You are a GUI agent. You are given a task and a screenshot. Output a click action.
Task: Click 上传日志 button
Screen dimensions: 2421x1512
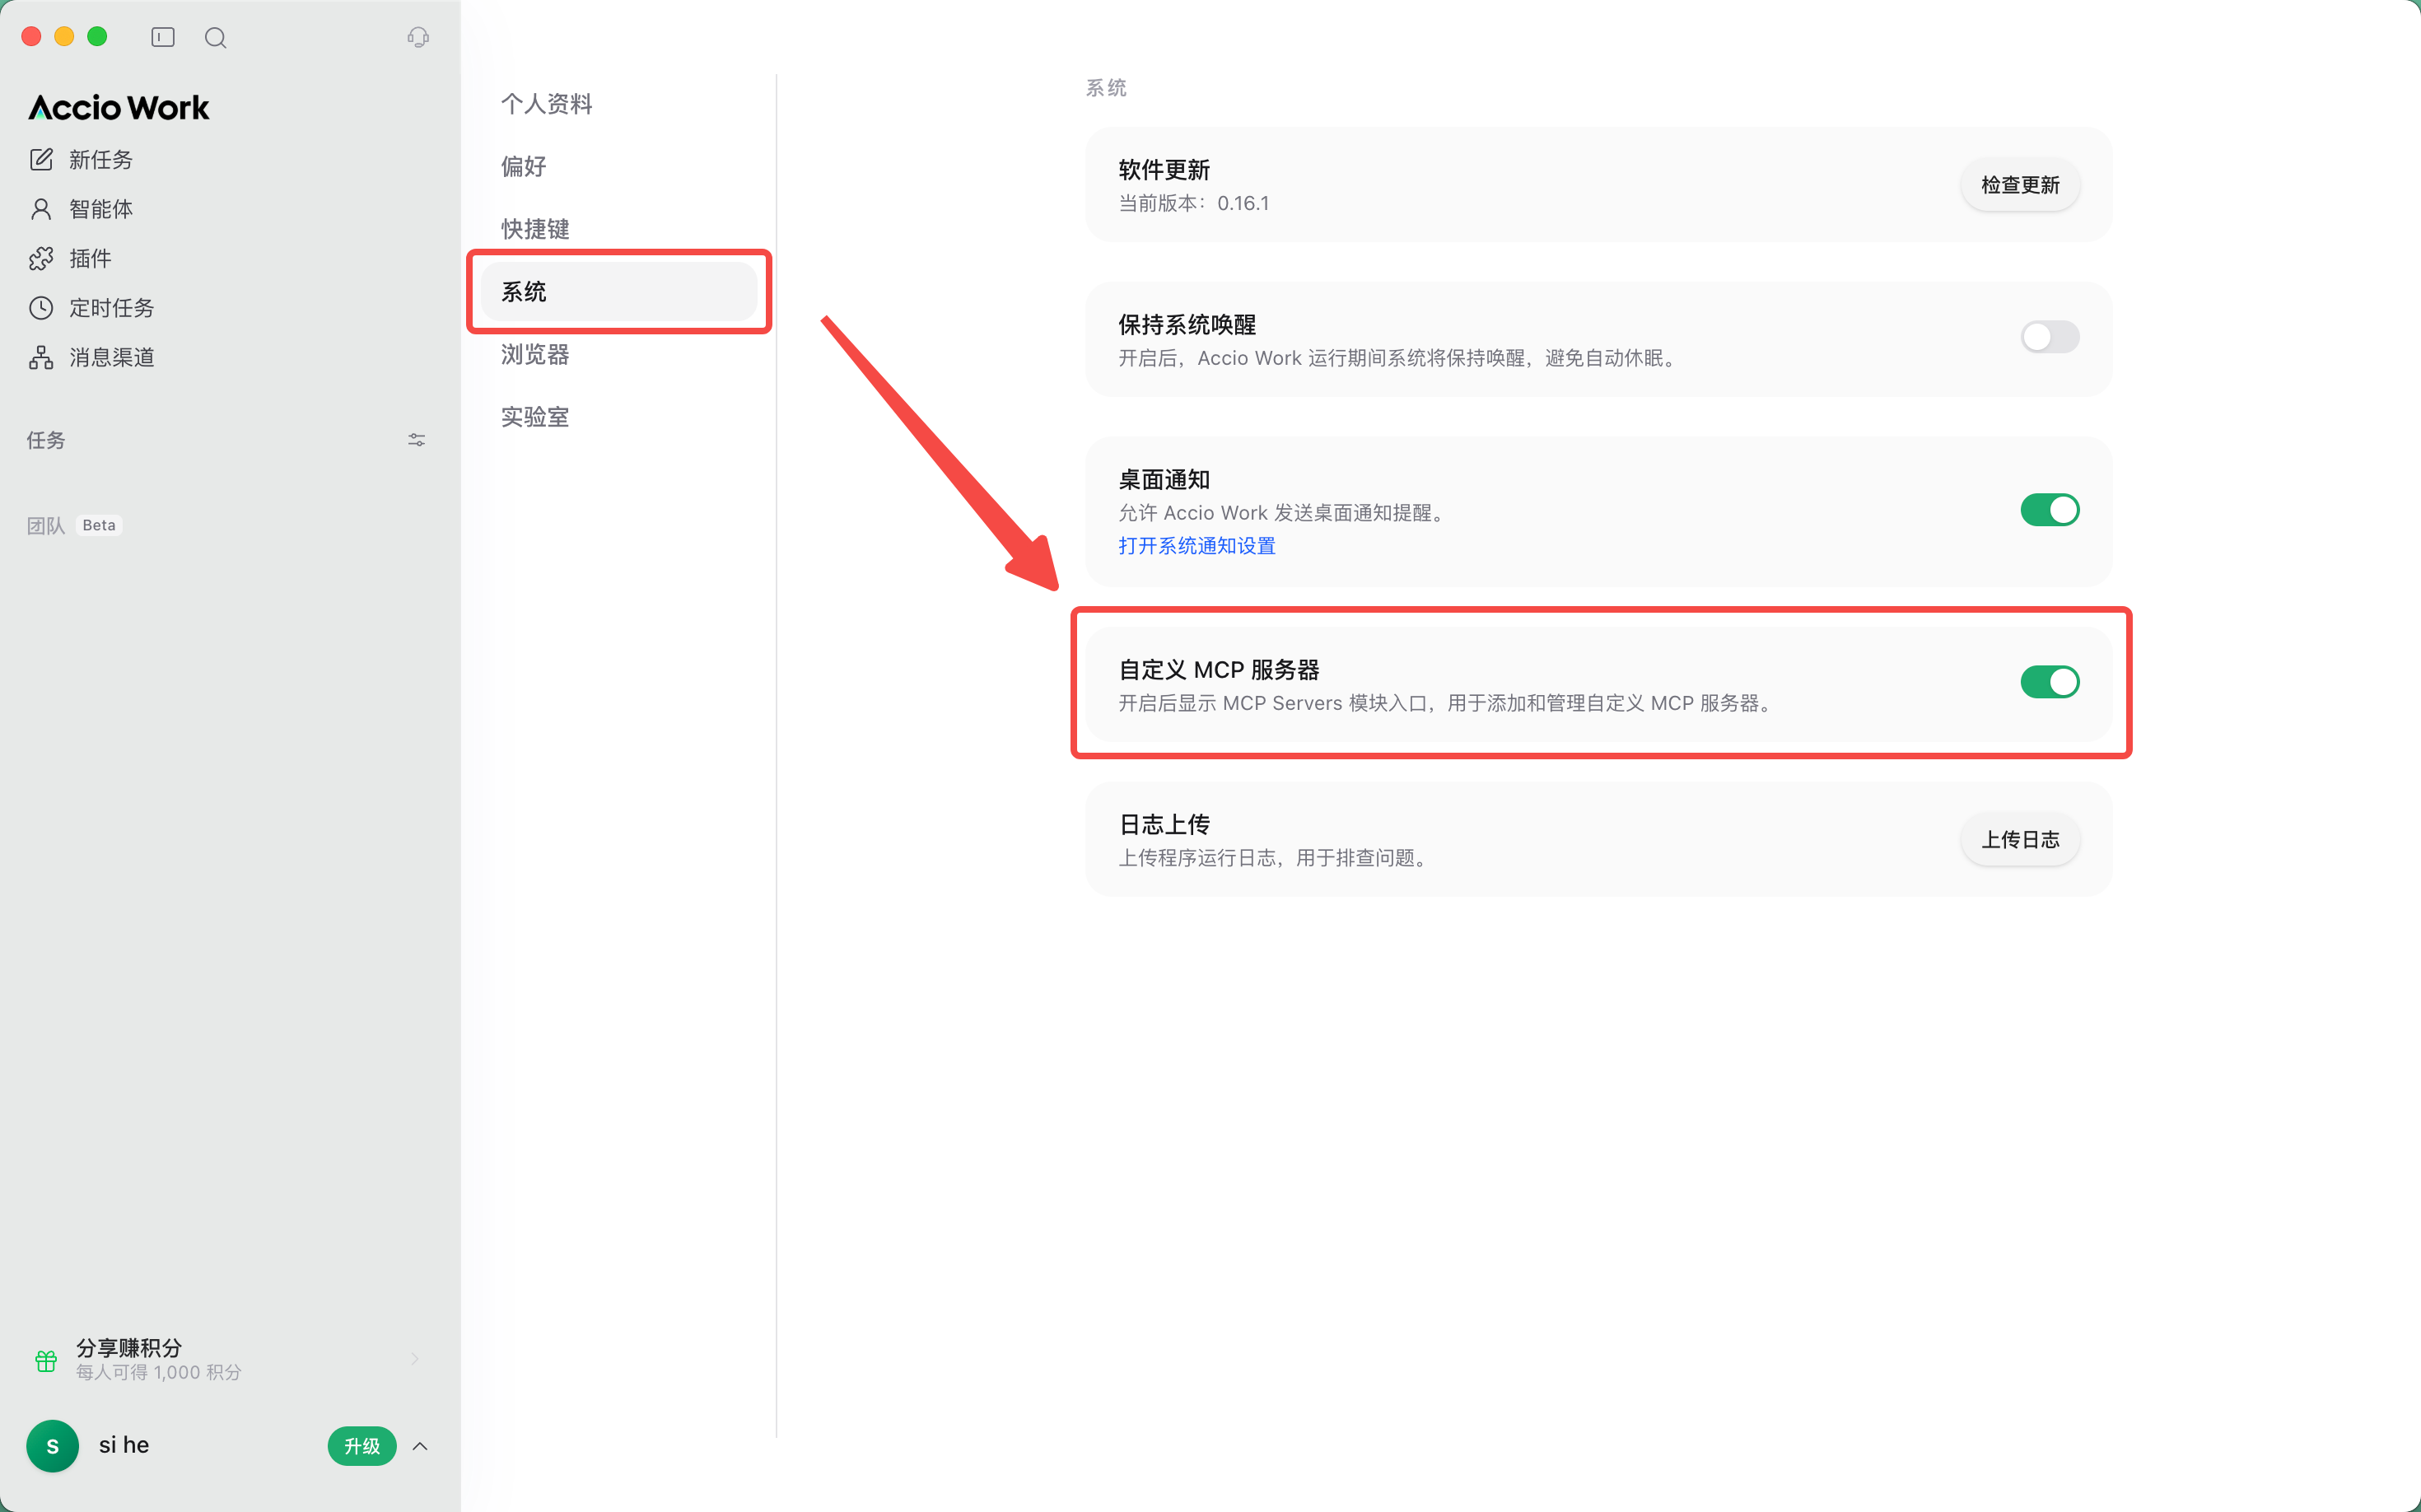pyautogui.click(x=2020, y=840)
